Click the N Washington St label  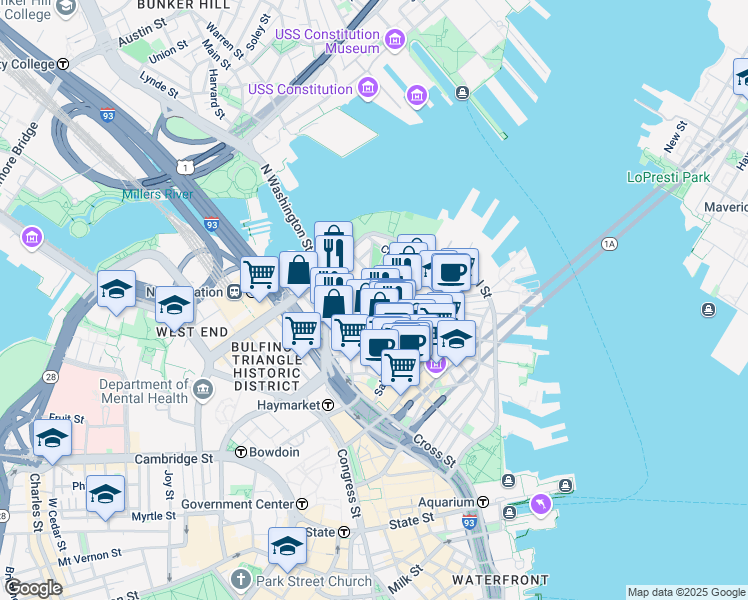pyautogui.click(x=287, y=207)
